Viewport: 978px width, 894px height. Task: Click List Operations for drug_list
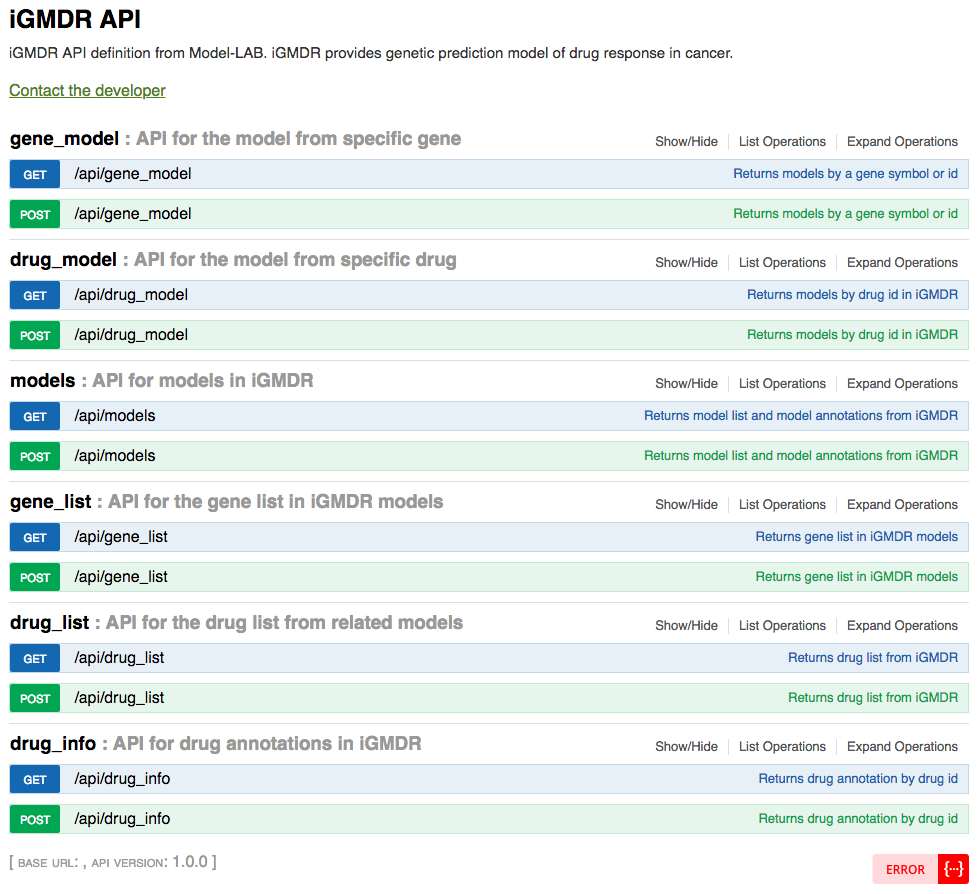click(x=782, y=626)
